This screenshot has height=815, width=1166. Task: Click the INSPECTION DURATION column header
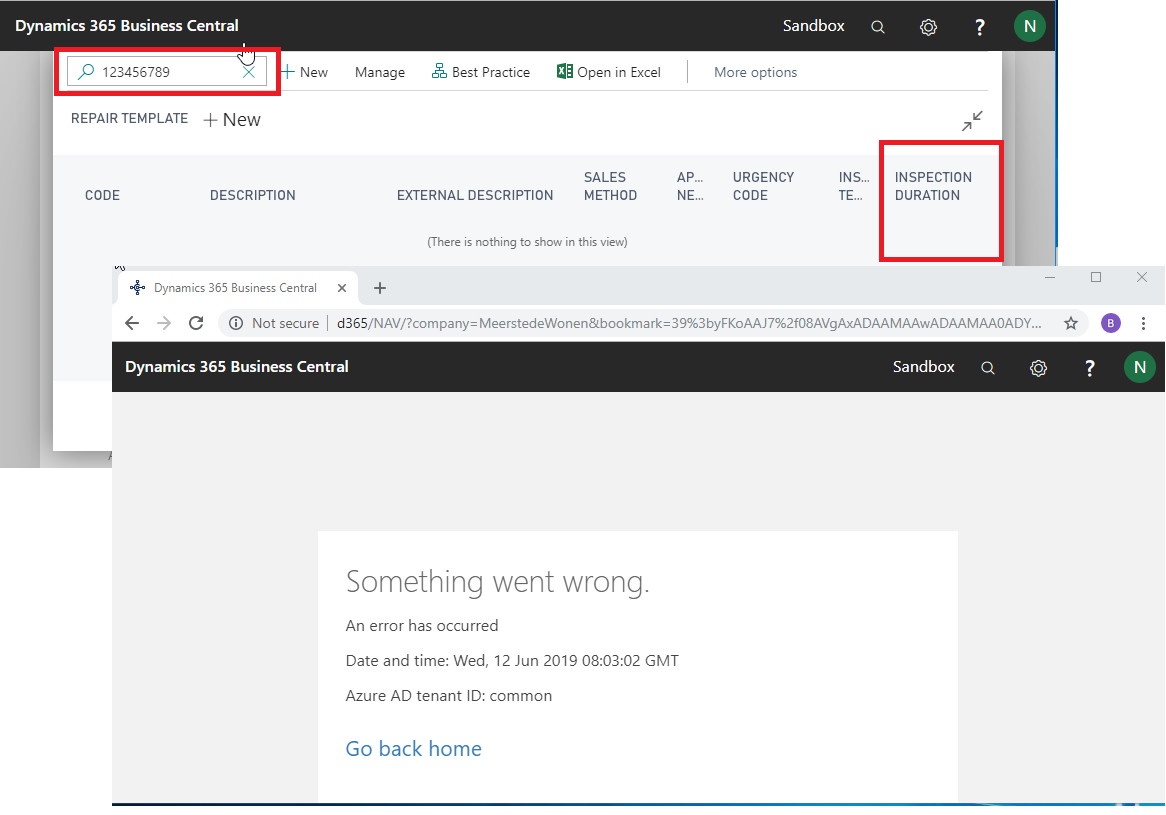(x=933, y=186)
